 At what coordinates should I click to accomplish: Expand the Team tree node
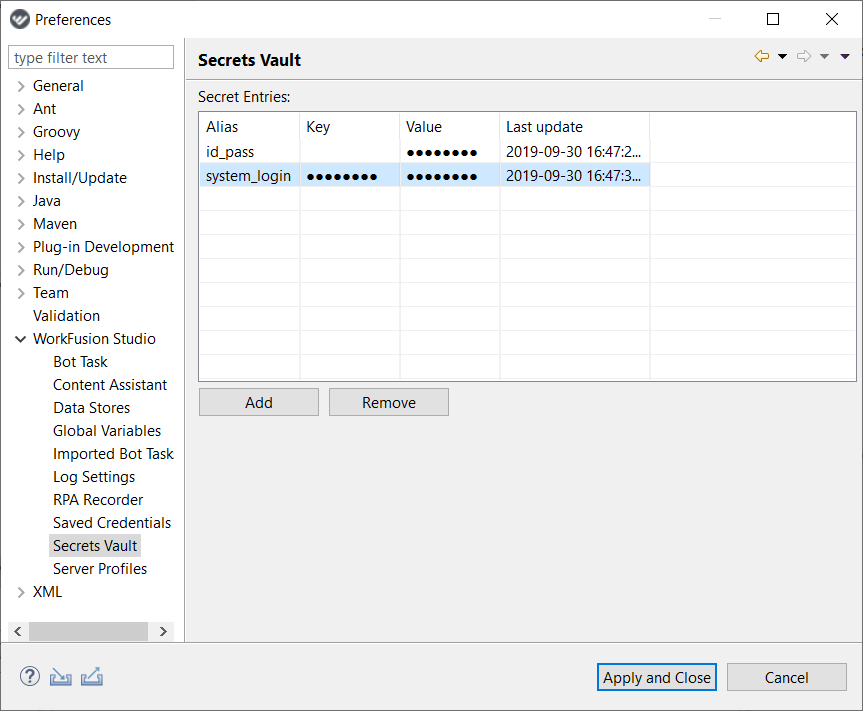pyautogui.click(x=21, y=293)
